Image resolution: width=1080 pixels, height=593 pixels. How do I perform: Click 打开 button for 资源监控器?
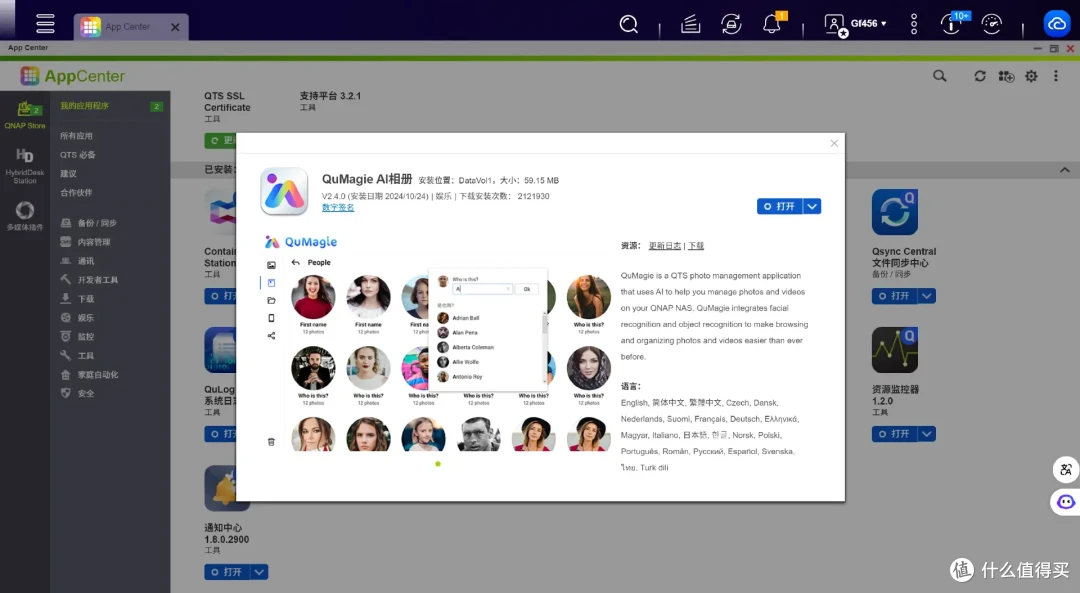click(x=894, y=434)
